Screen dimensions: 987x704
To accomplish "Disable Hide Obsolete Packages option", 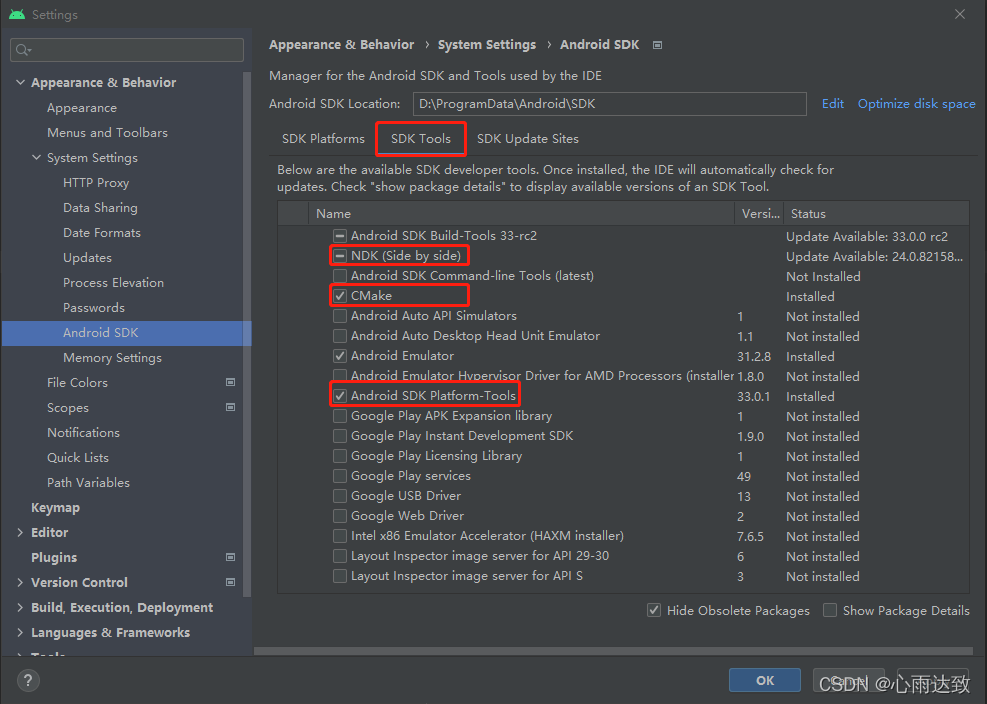I will pyautogui.click(x=654, y=610).
